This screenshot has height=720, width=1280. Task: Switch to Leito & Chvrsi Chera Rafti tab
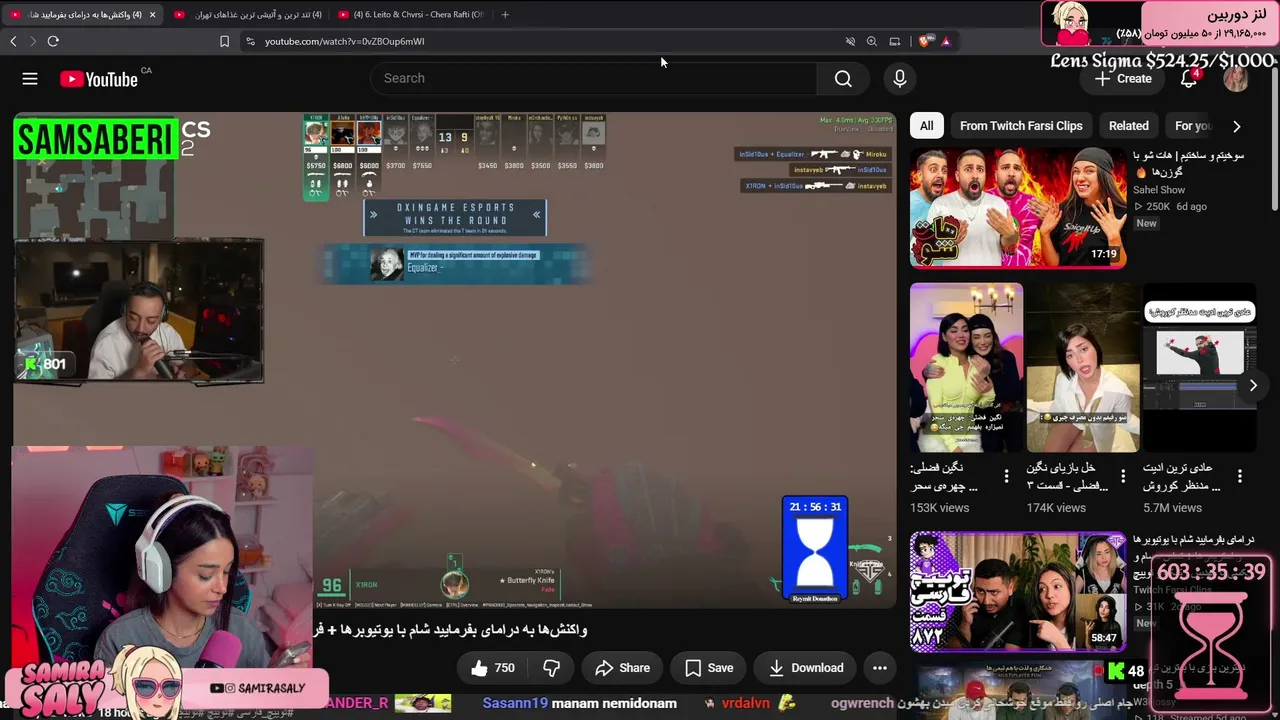[410, 15]
